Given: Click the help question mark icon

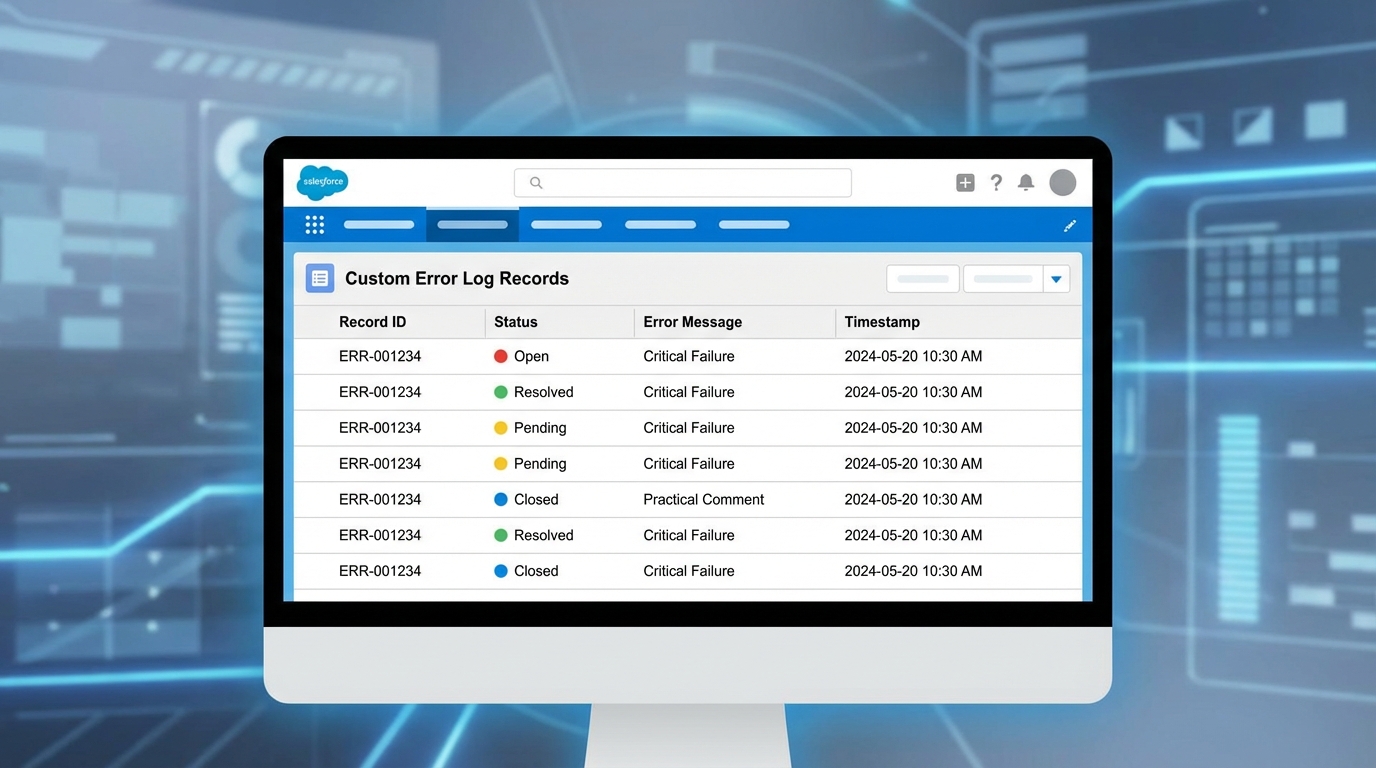Looking at the screenshot, I should (996, 182).
